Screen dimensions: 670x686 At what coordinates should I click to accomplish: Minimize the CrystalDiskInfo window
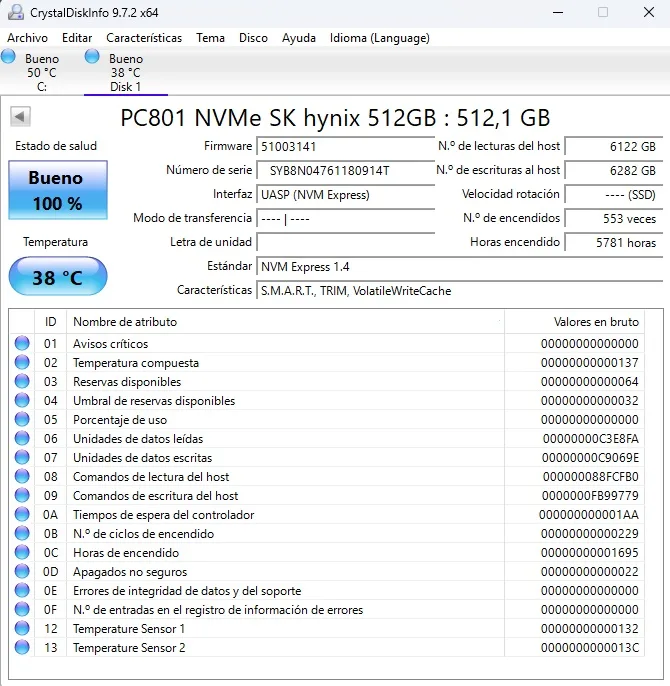coord(558,12)
